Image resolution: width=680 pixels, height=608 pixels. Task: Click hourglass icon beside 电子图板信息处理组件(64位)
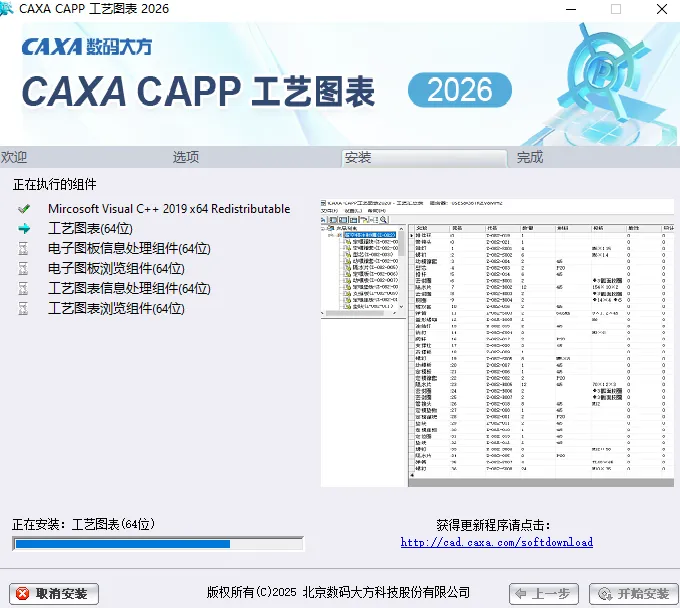[x=23, y=248]
